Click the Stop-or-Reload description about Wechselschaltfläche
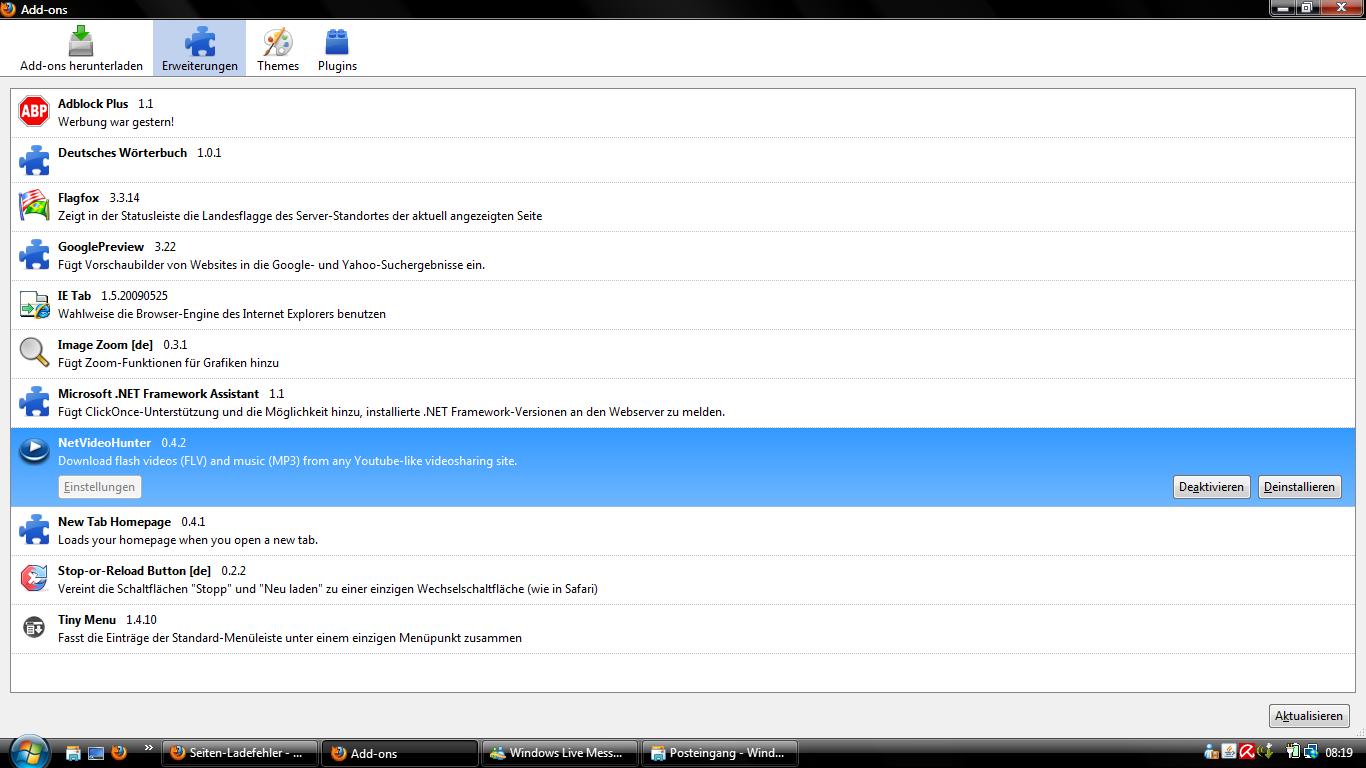Screen dimensions: 1366x768 (x=328, y=589)
